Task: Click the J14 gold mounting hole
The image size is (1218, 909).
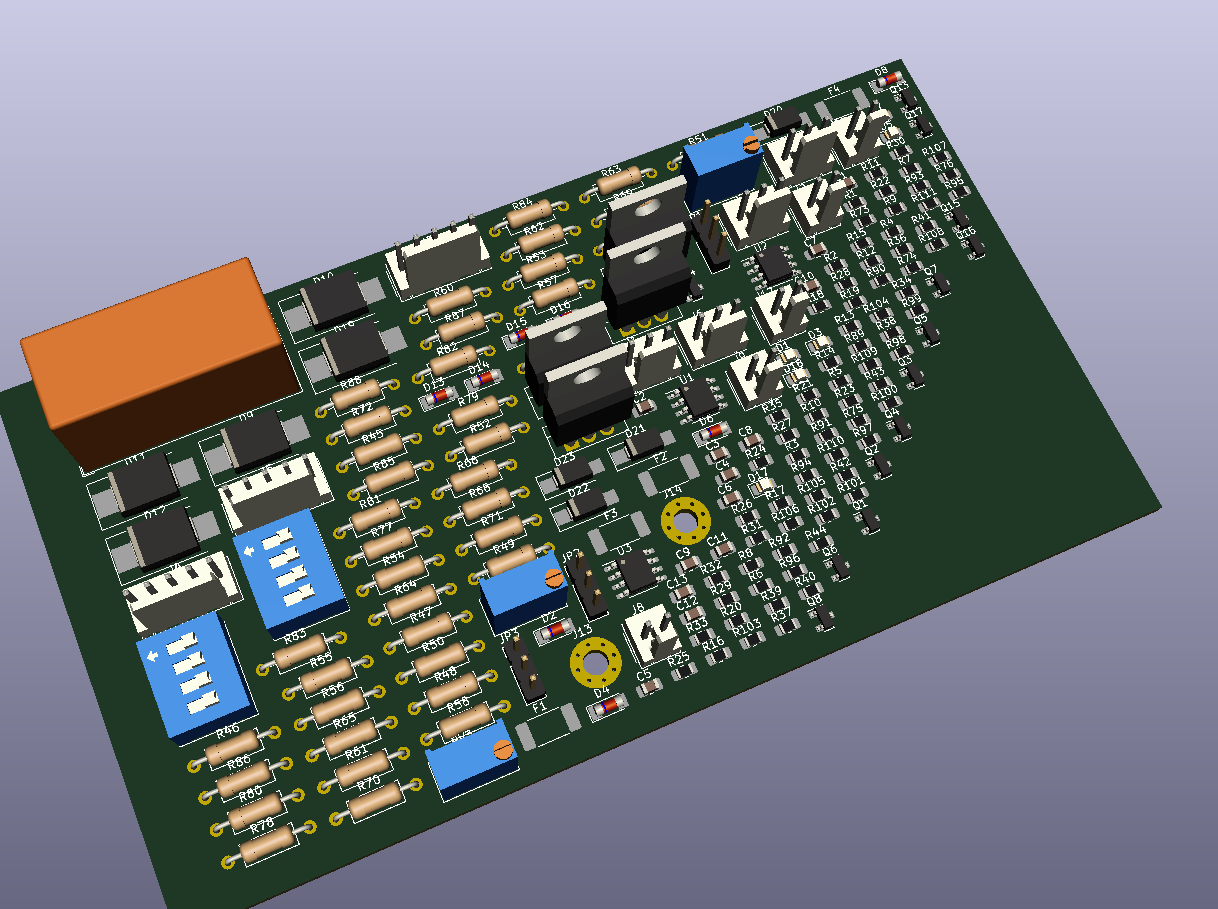Action: point(686,521)
